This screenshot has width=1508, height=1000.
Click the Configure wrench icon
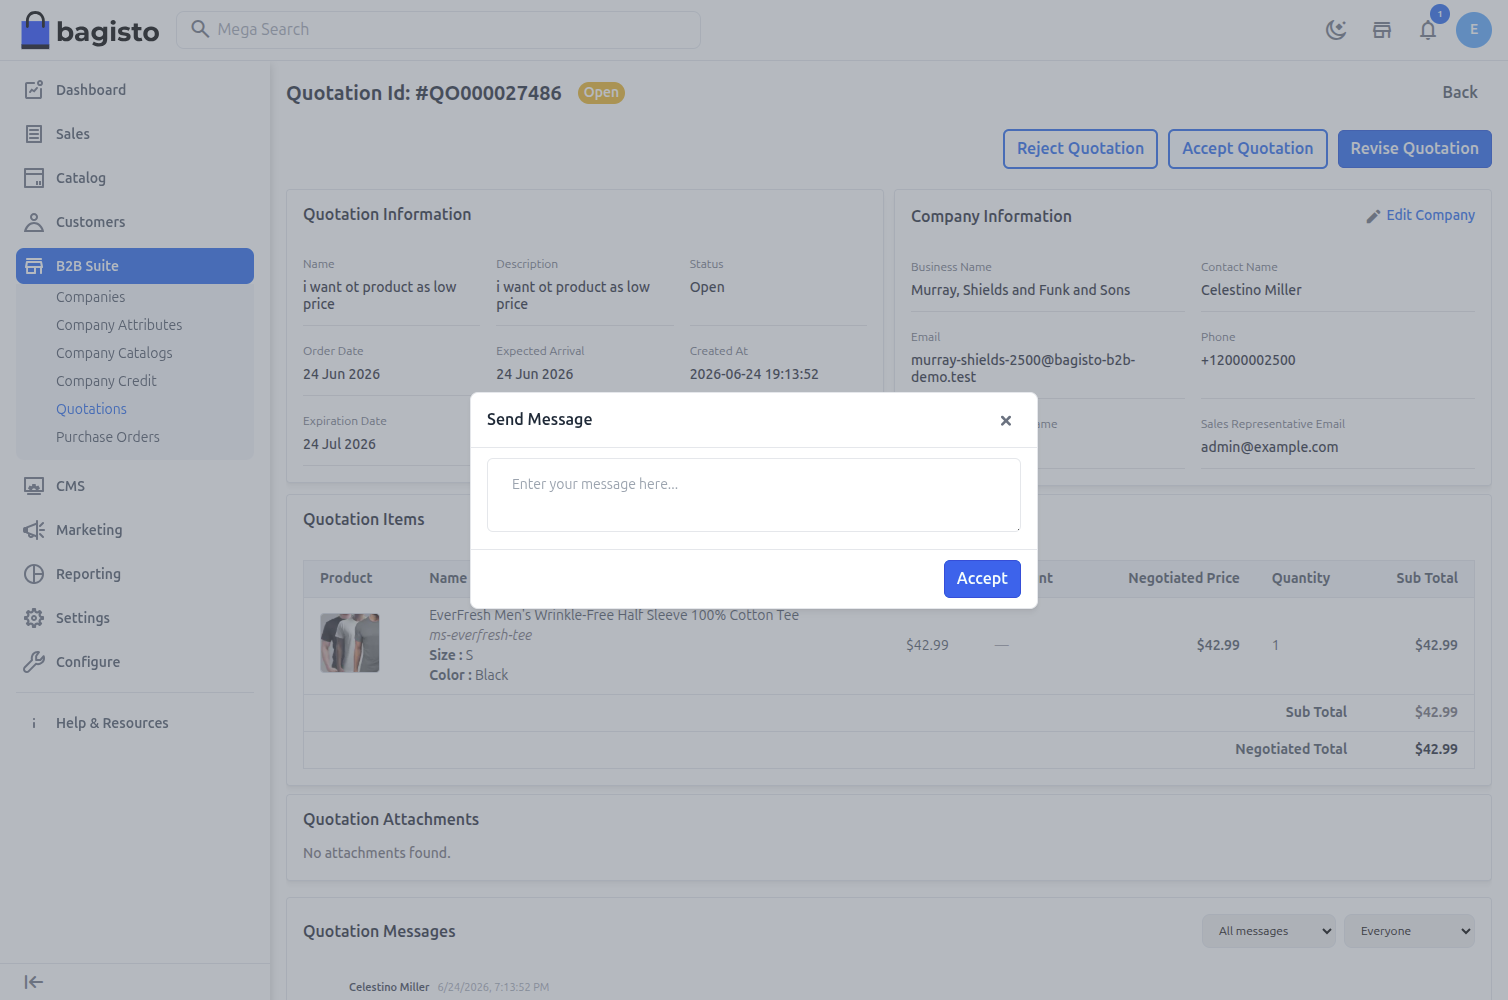[34, 662]
